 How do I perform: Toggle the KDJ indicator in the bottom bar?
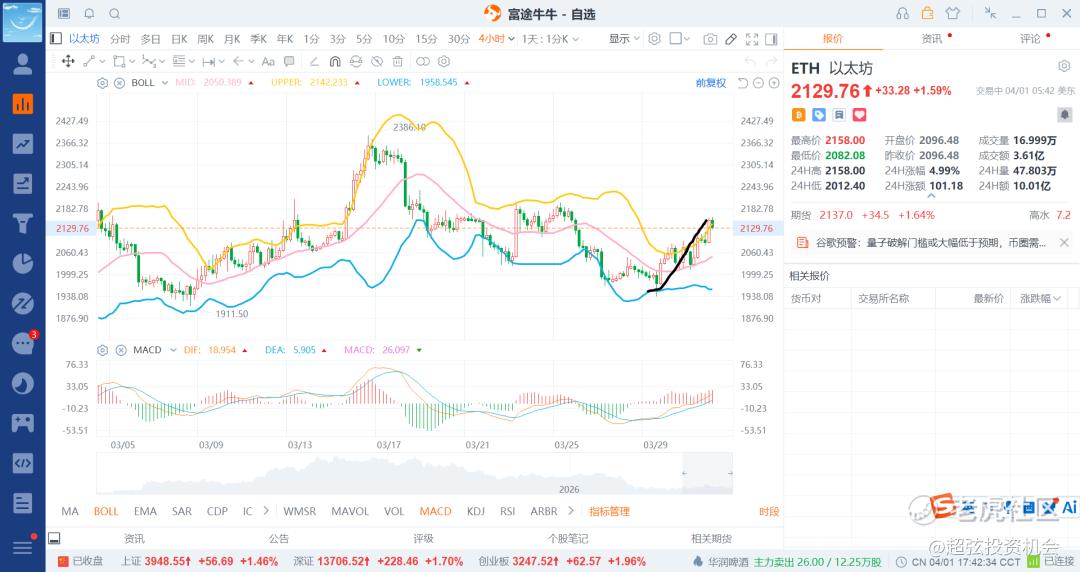tap(477, 511)
